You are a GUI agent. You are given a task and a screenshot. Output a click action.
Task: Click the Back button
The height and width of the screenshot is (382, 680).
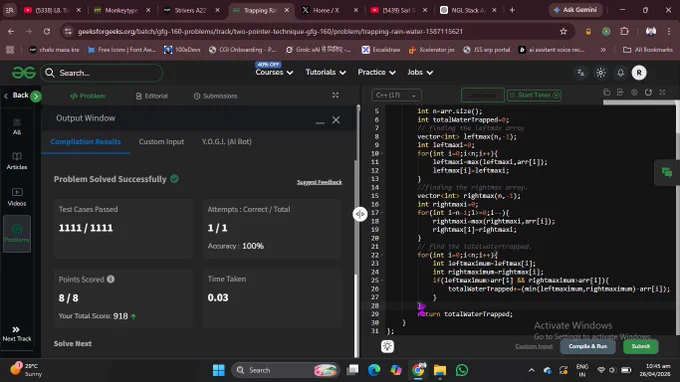point(16,95)
